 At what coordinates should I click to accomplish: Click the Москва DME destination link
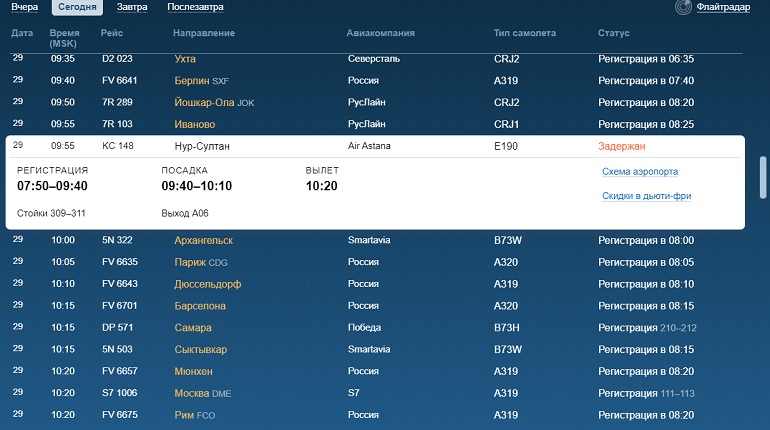point(202,393)
